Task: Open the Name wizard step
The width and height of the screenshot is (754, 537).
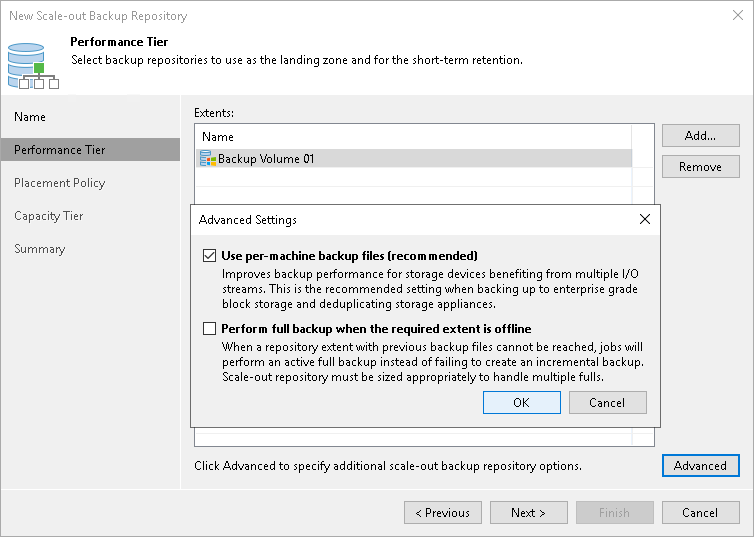Action: (30, 117)
